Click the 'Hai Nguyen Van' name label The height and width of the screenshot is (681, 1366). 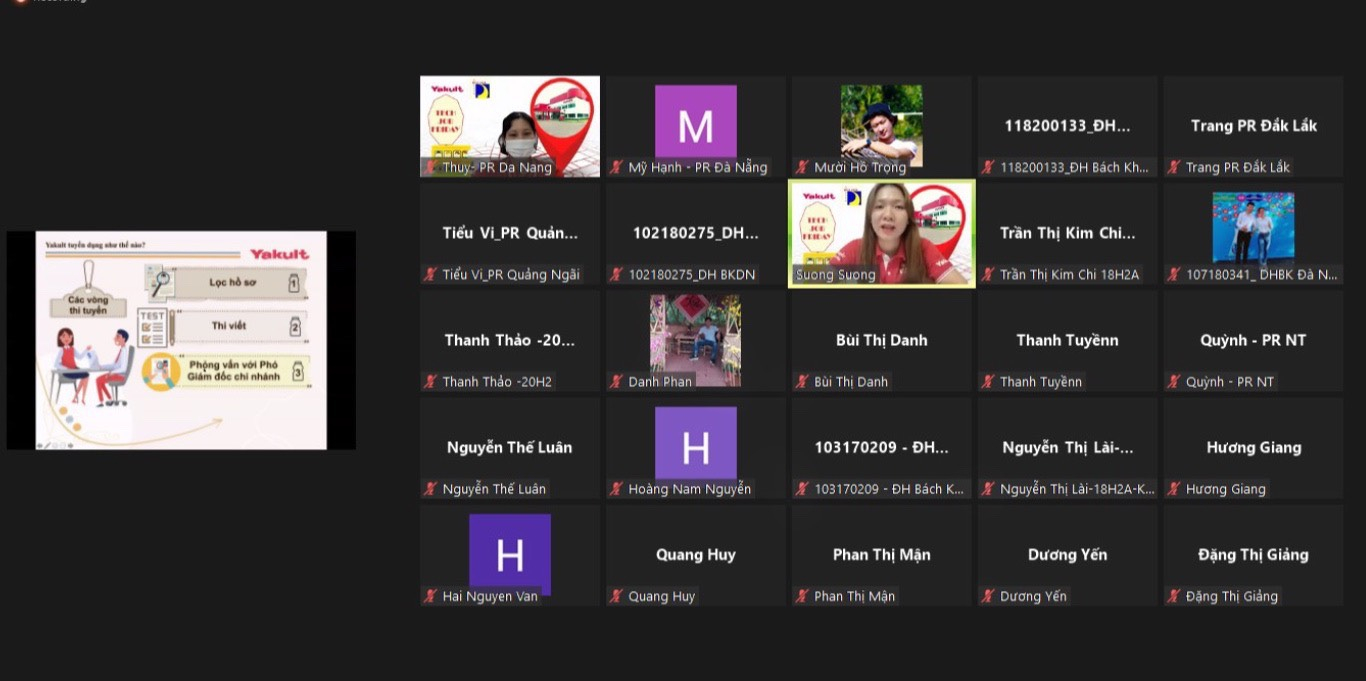point(490,597)
